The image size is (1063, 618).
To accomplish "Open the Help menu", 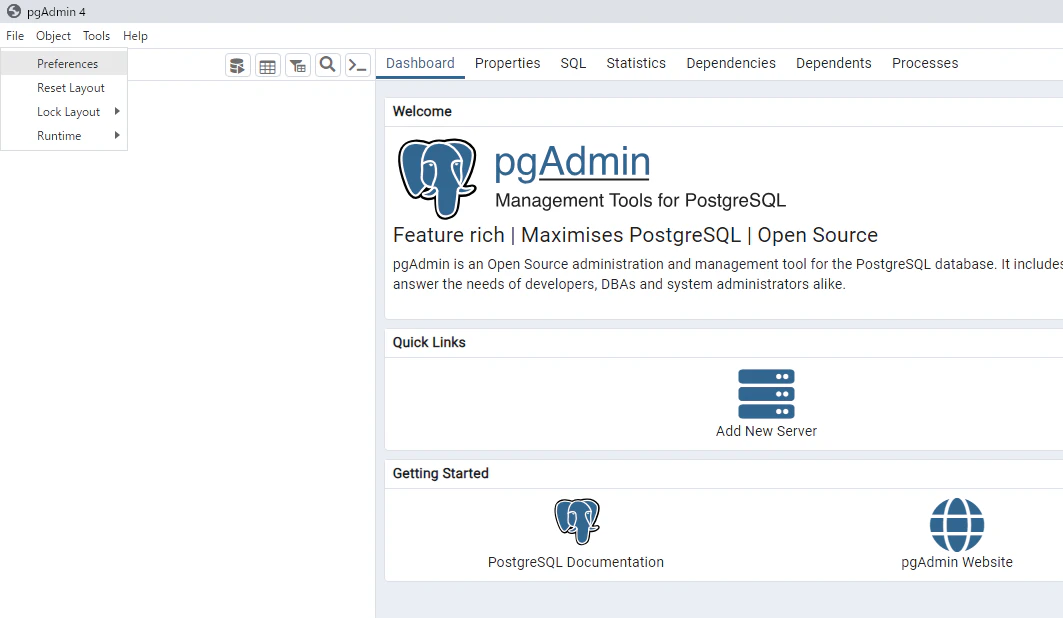I will [x=135, y=36].
